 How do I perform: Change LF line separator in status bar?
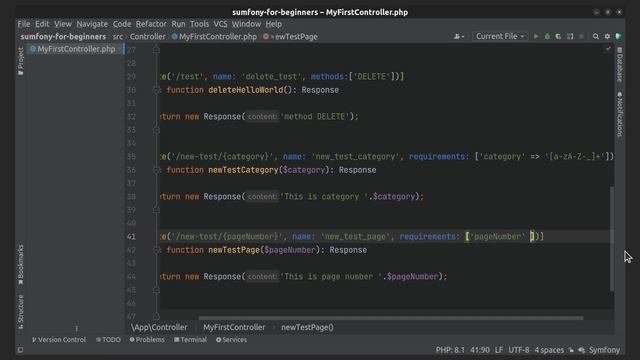499,350
